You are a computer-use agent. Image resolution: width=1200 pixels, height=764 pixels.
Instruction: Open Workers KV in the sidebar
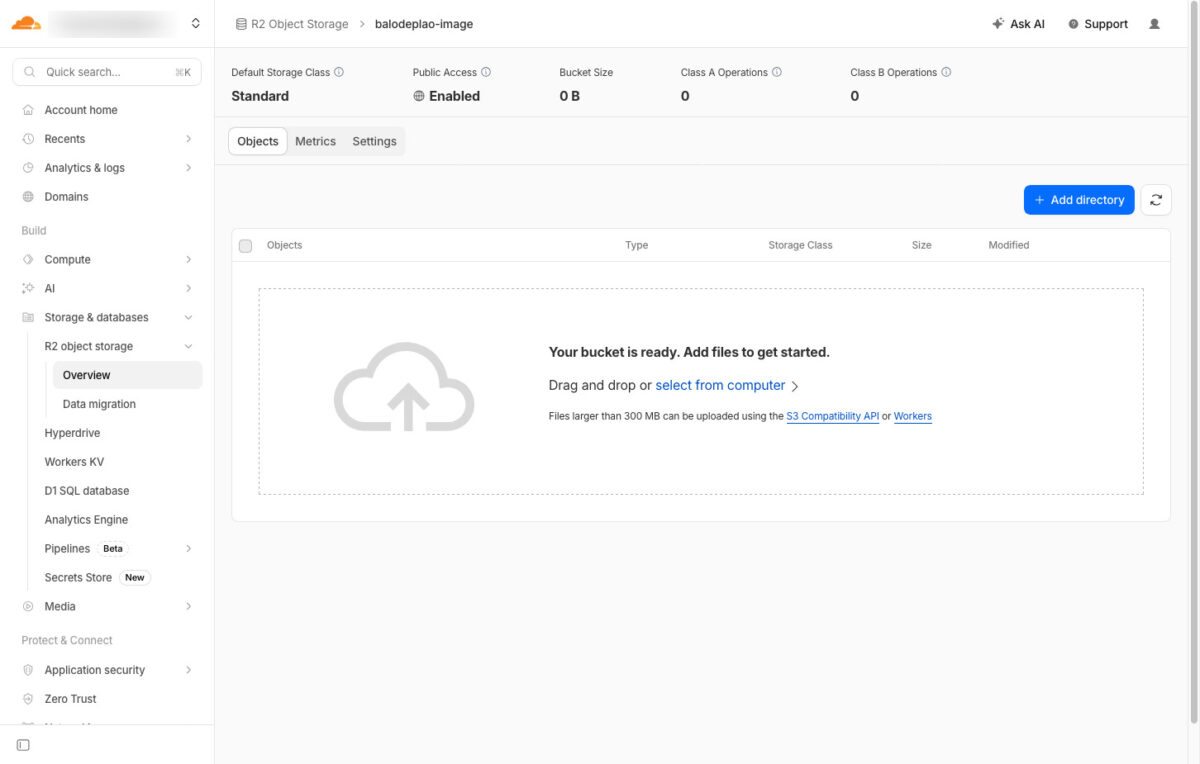pyautogui.click(x=74, y=462)
